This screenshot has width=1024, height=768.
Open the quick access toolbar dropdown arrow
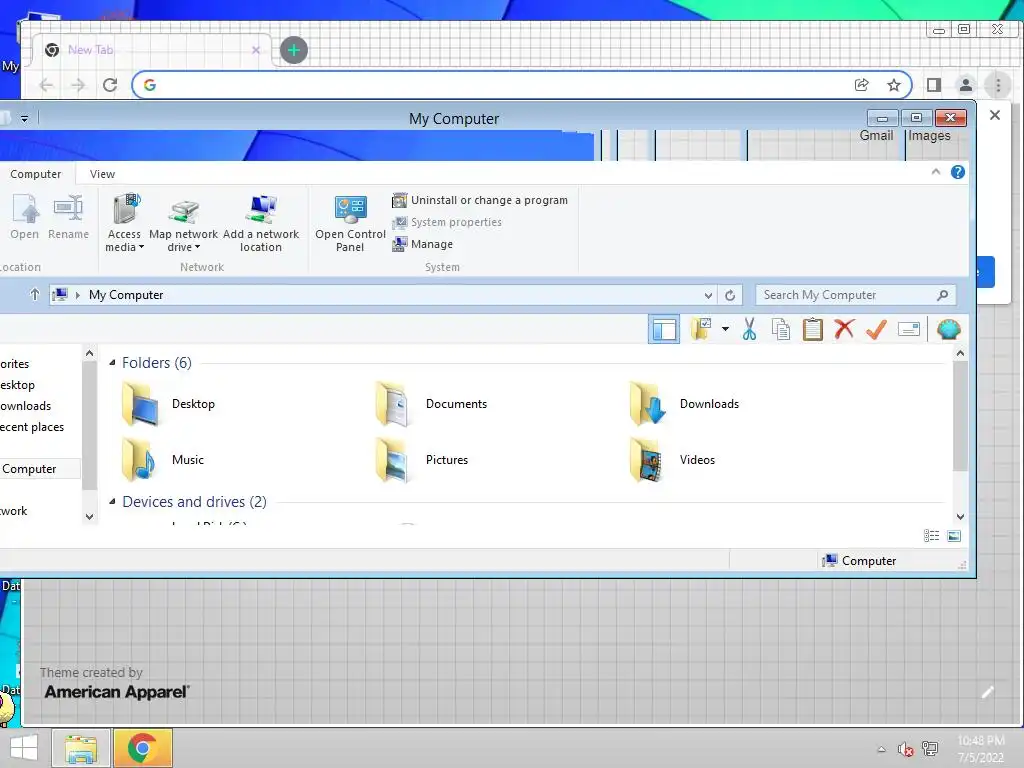pos(24,119)
